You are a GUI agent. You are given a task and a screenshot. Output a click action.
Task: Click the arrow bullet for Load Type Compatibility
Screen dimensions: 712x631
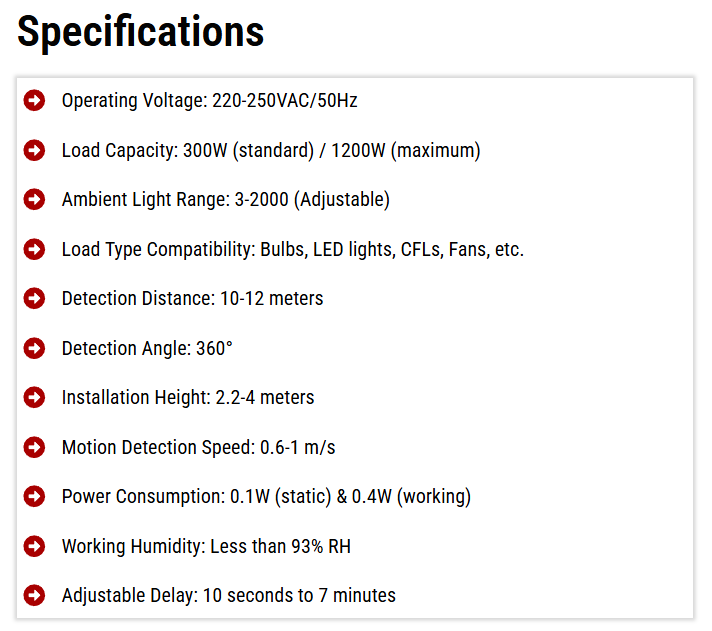point(34,249)
